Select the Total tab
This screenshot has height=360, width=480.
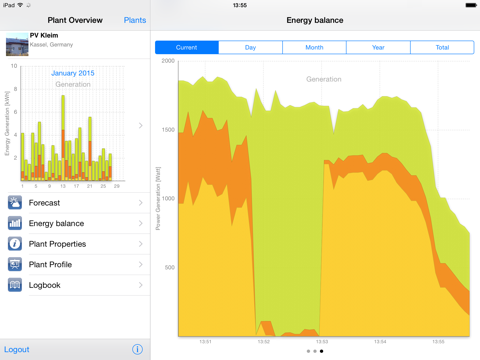[x=442, y=47]
